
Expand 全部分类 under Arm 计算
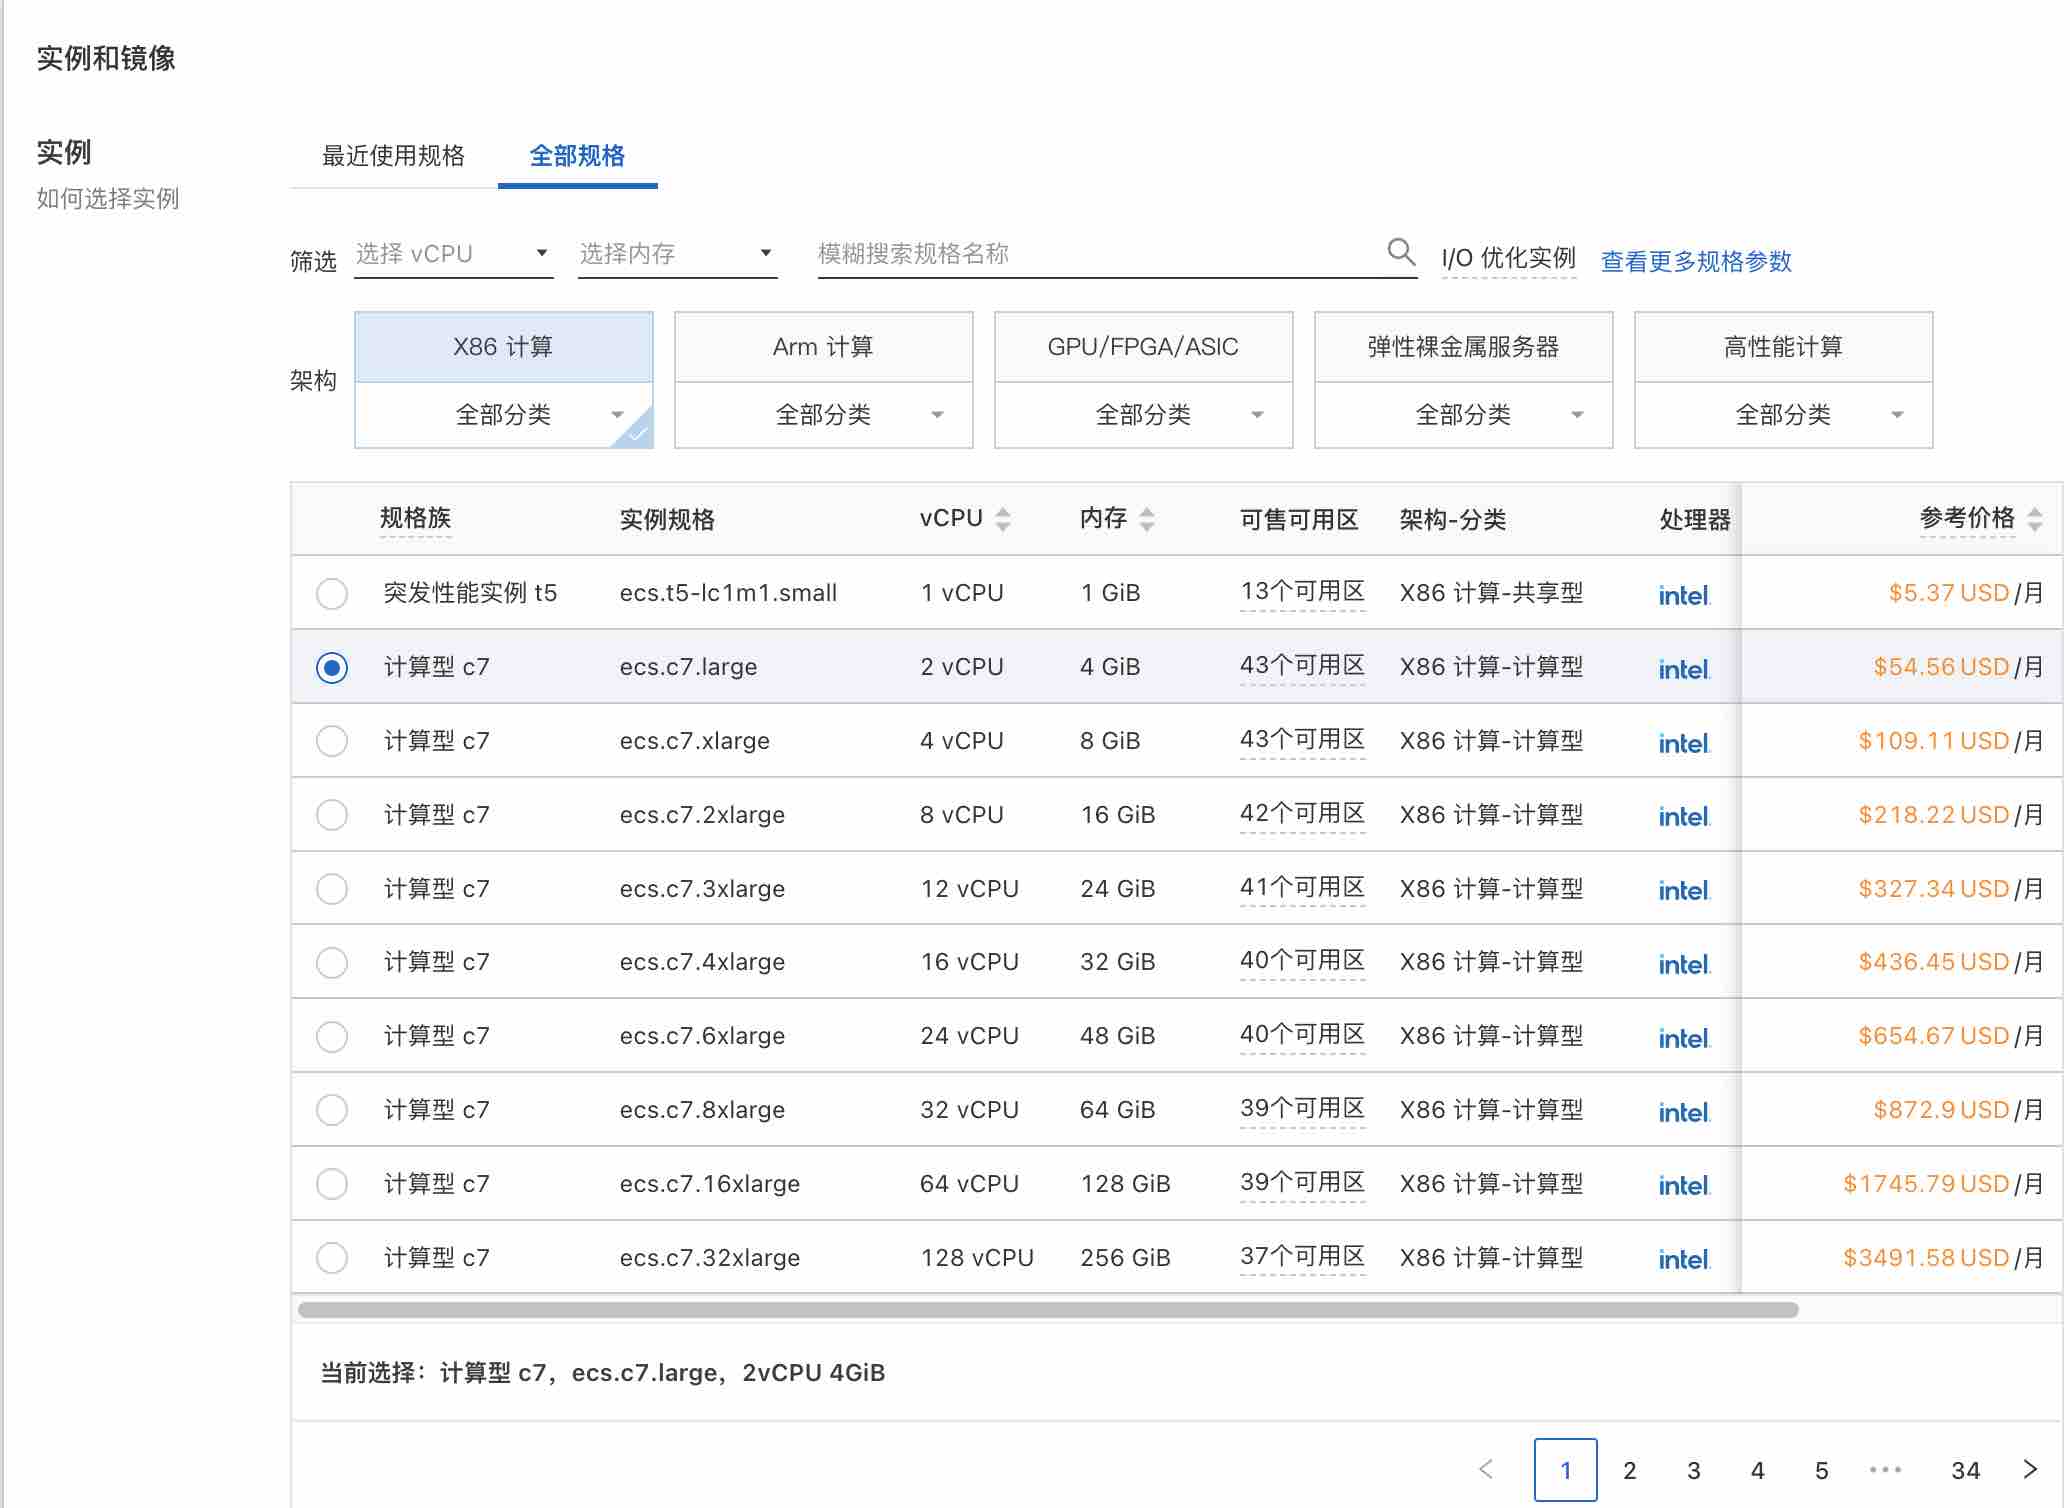[x=824, y=415]
